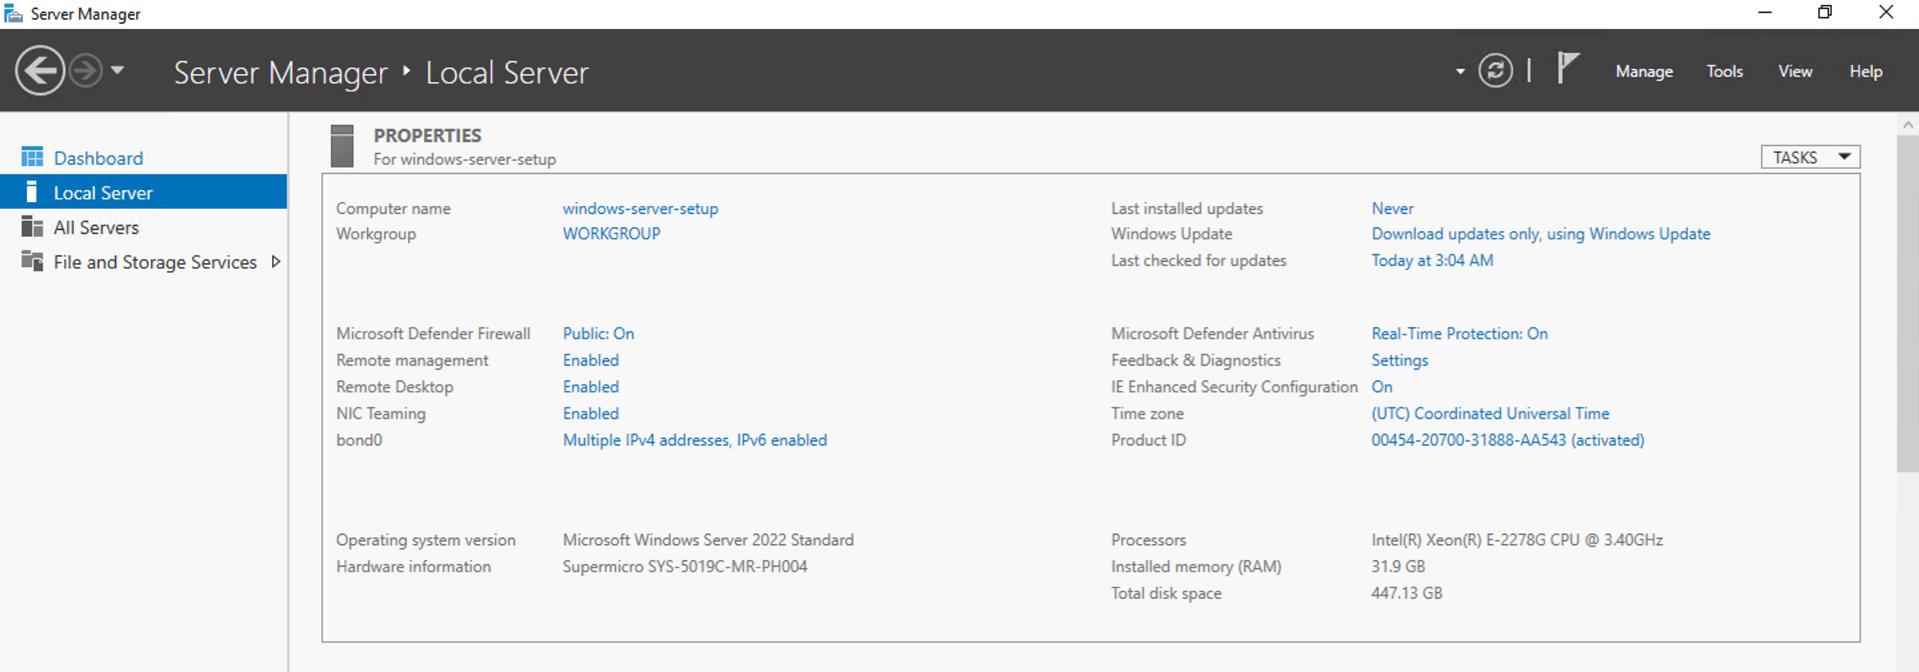This screenshot has height=672, width=1919.
Task: Click the bond0 label
Action: [359, 440]
